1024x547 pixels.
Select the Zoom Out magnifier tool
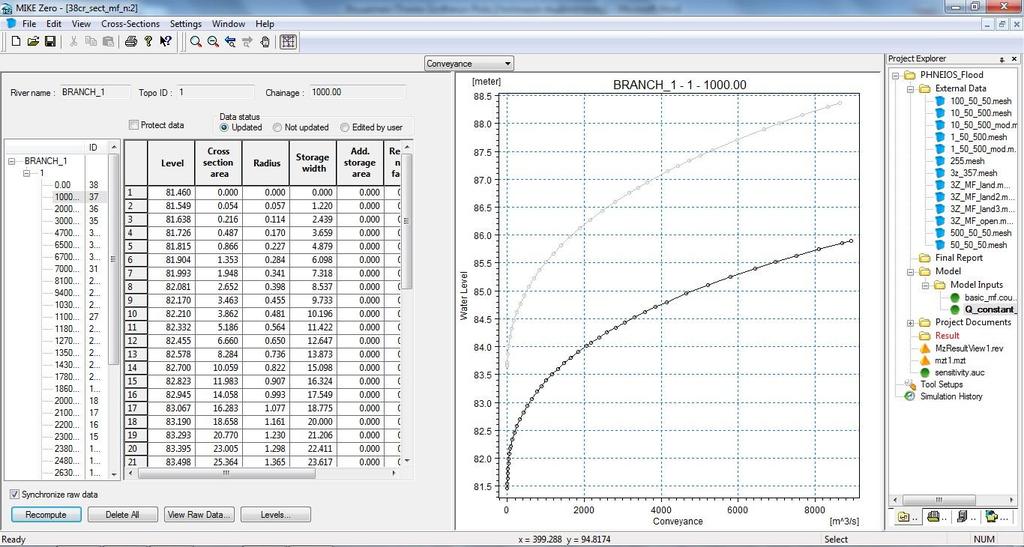click(213, 42)
